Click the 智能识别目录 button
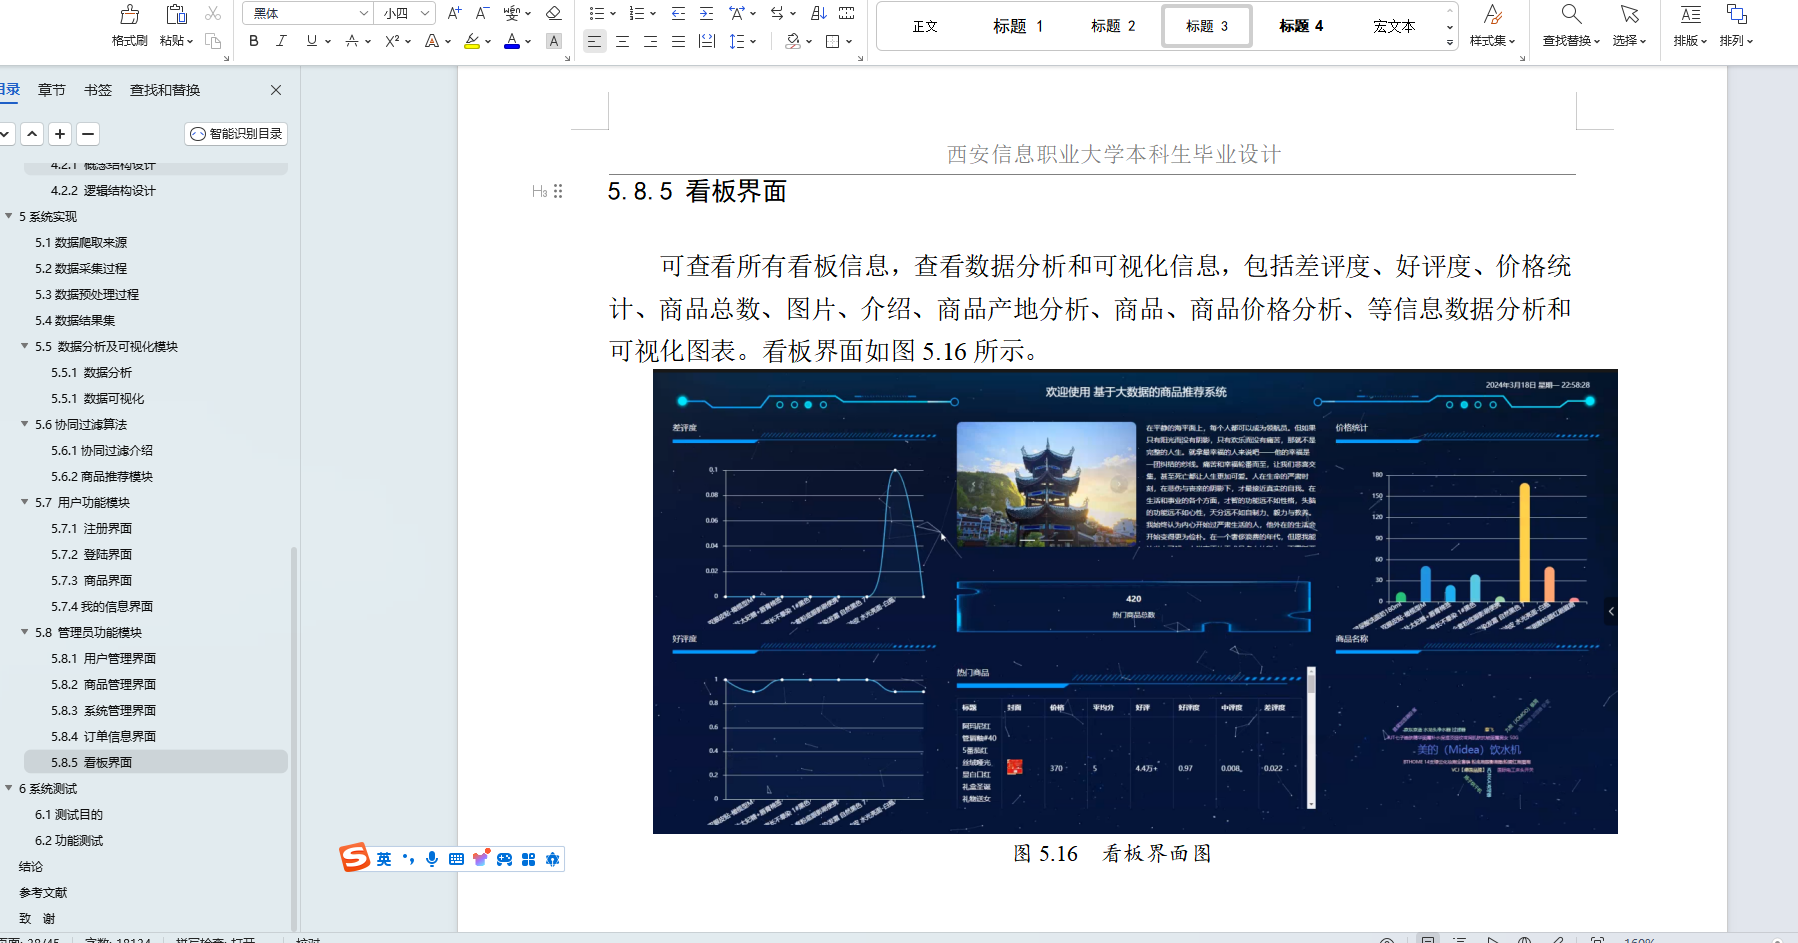Screen dimensions: 1798x943 click(x=235, y=133)
